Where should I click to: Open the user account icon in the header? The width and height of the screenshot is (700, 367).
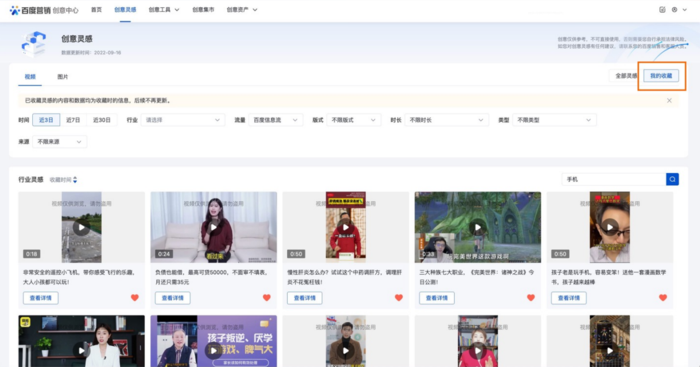coord(675,10)
